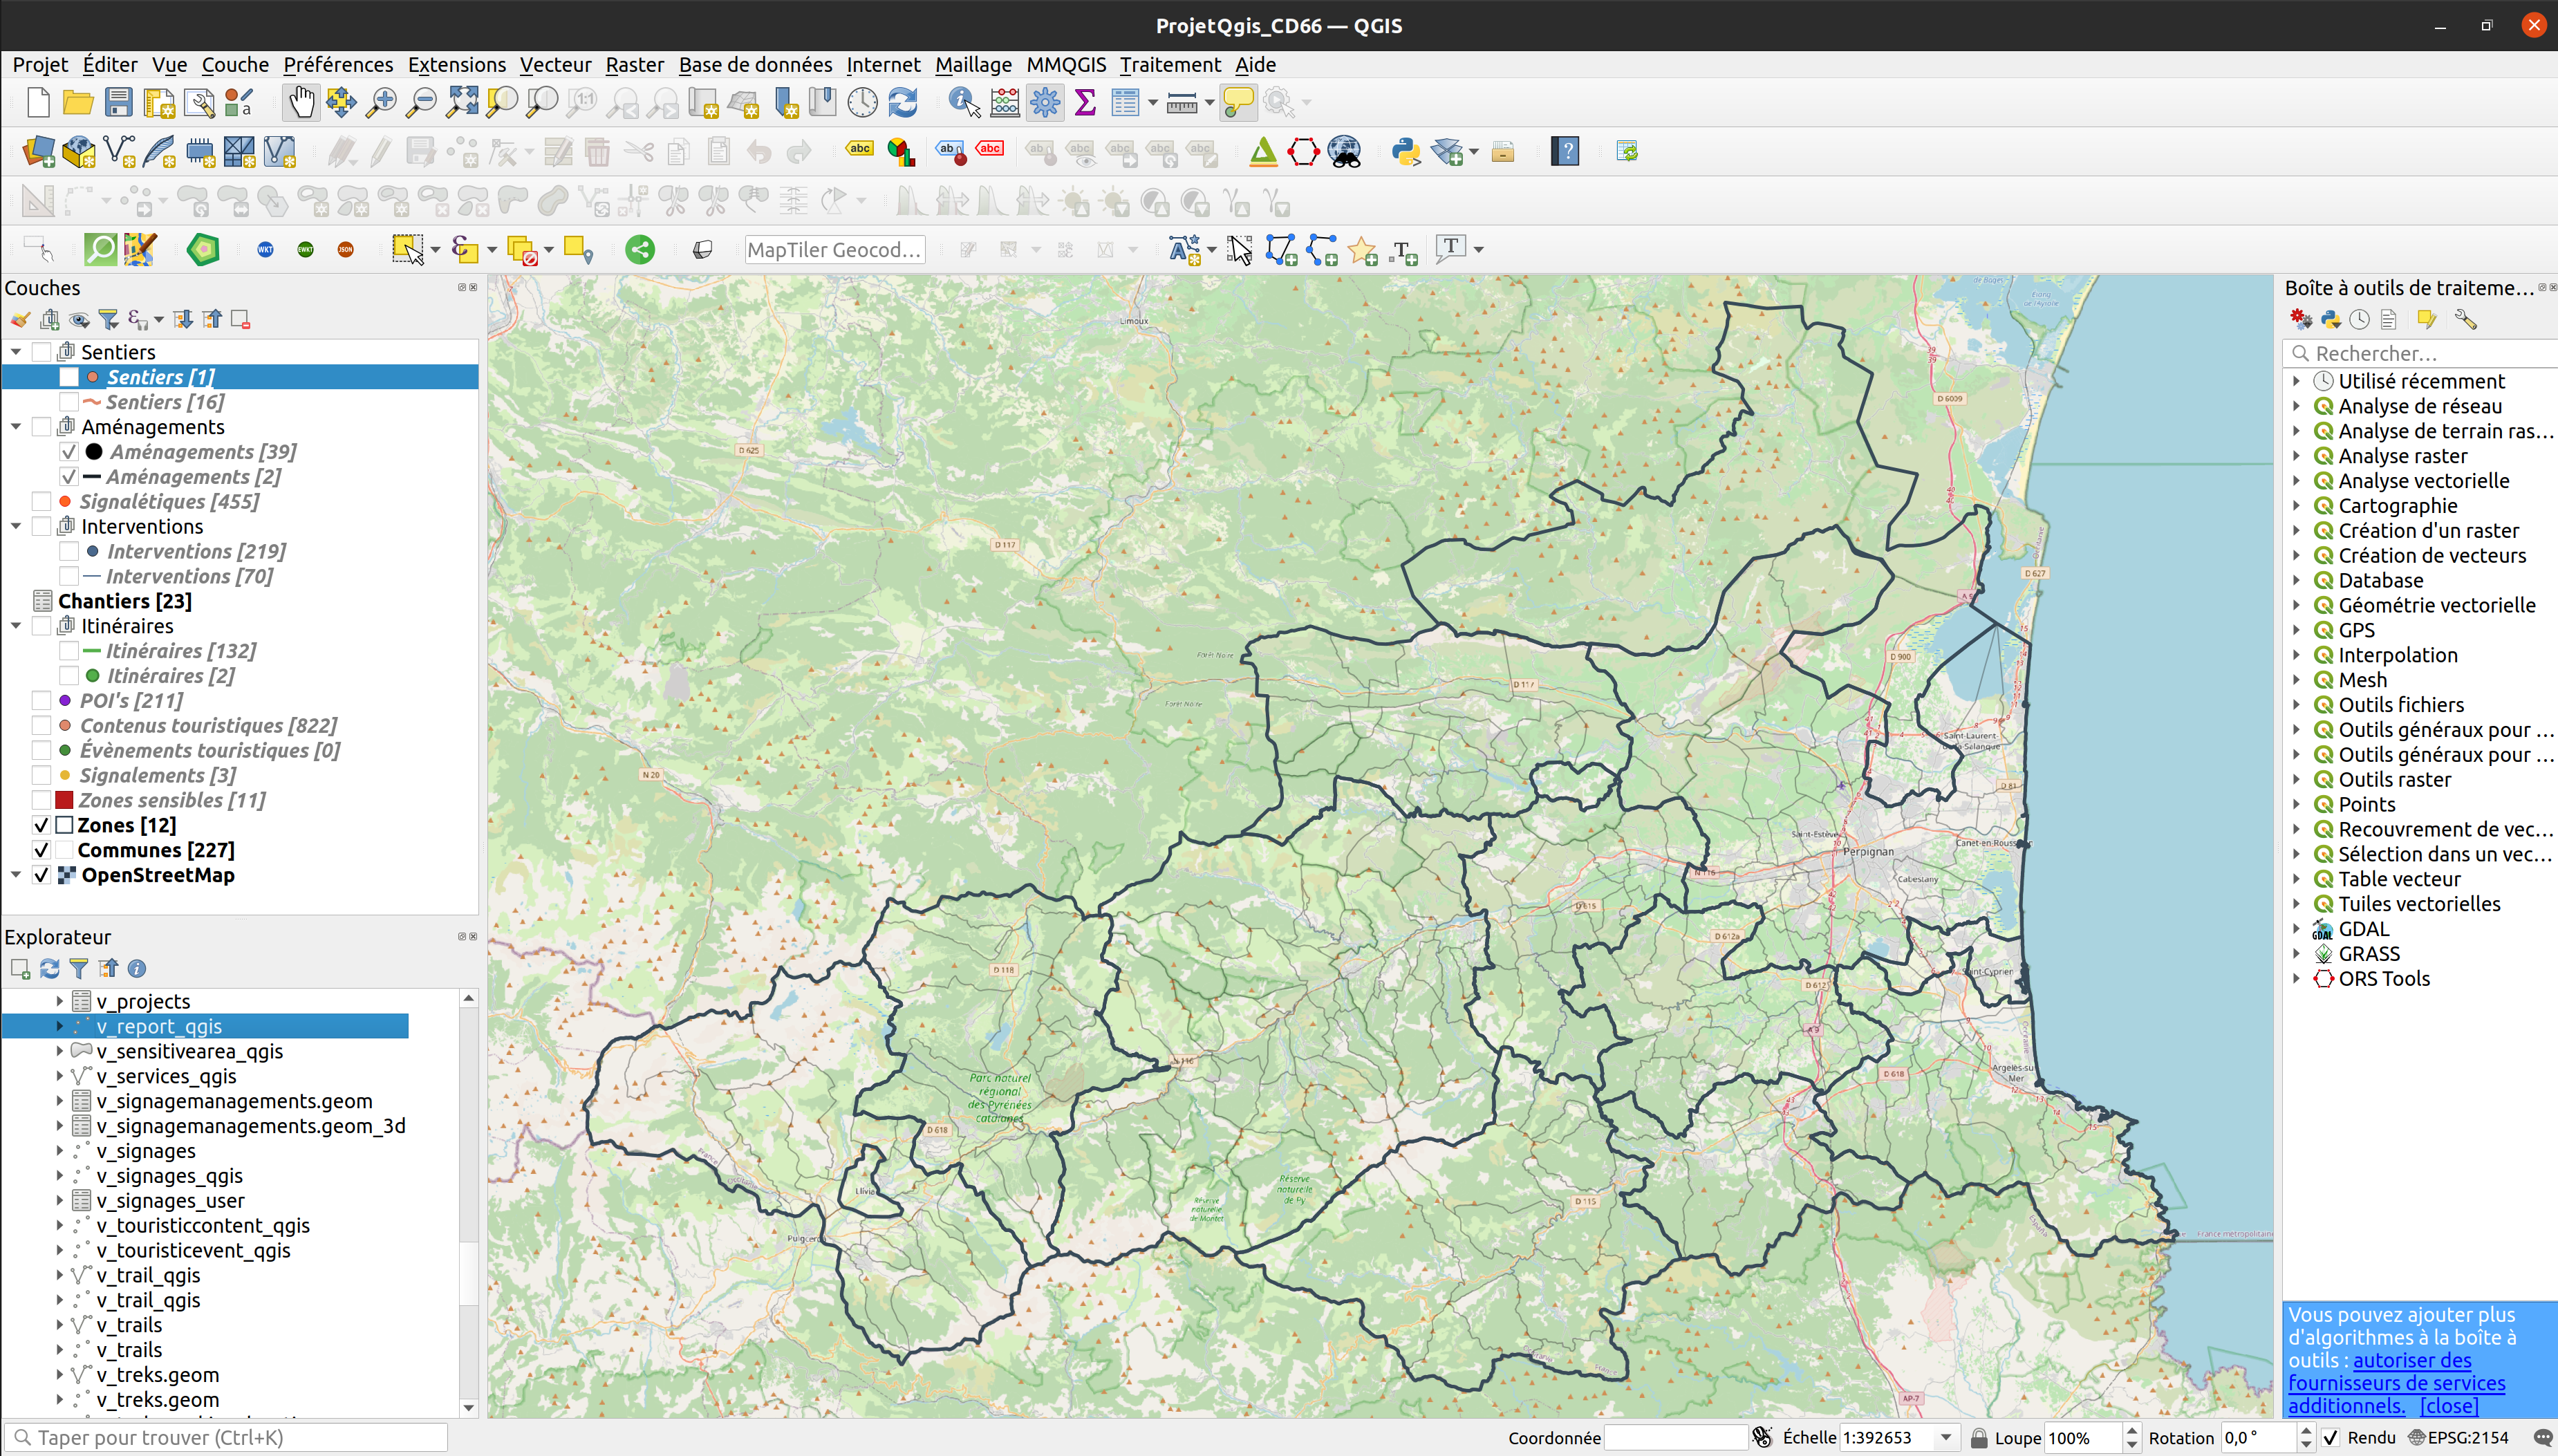Collapse the Itinéraires layer group
This screenshot has width=2558, height=1456.
[16, 626]
